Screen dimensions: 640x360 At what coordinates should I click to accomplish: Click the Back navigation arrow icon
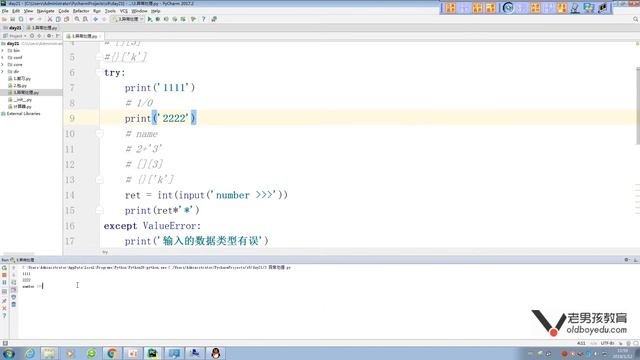pyautogui.click(x=96, y=19)
